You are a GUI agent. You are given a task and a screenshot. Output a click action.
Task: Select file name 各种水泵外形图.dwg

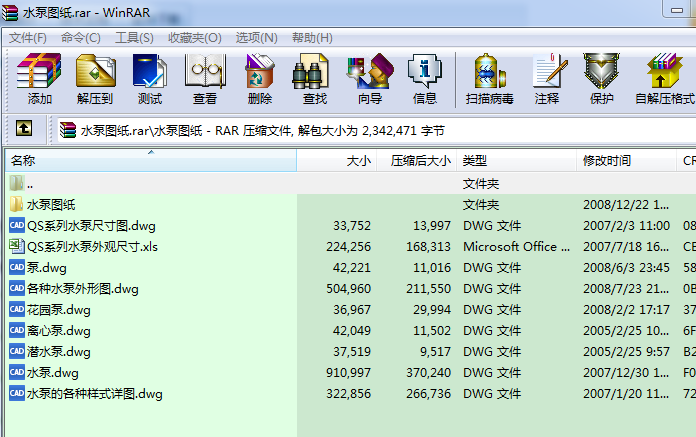[x=83, y=289]
